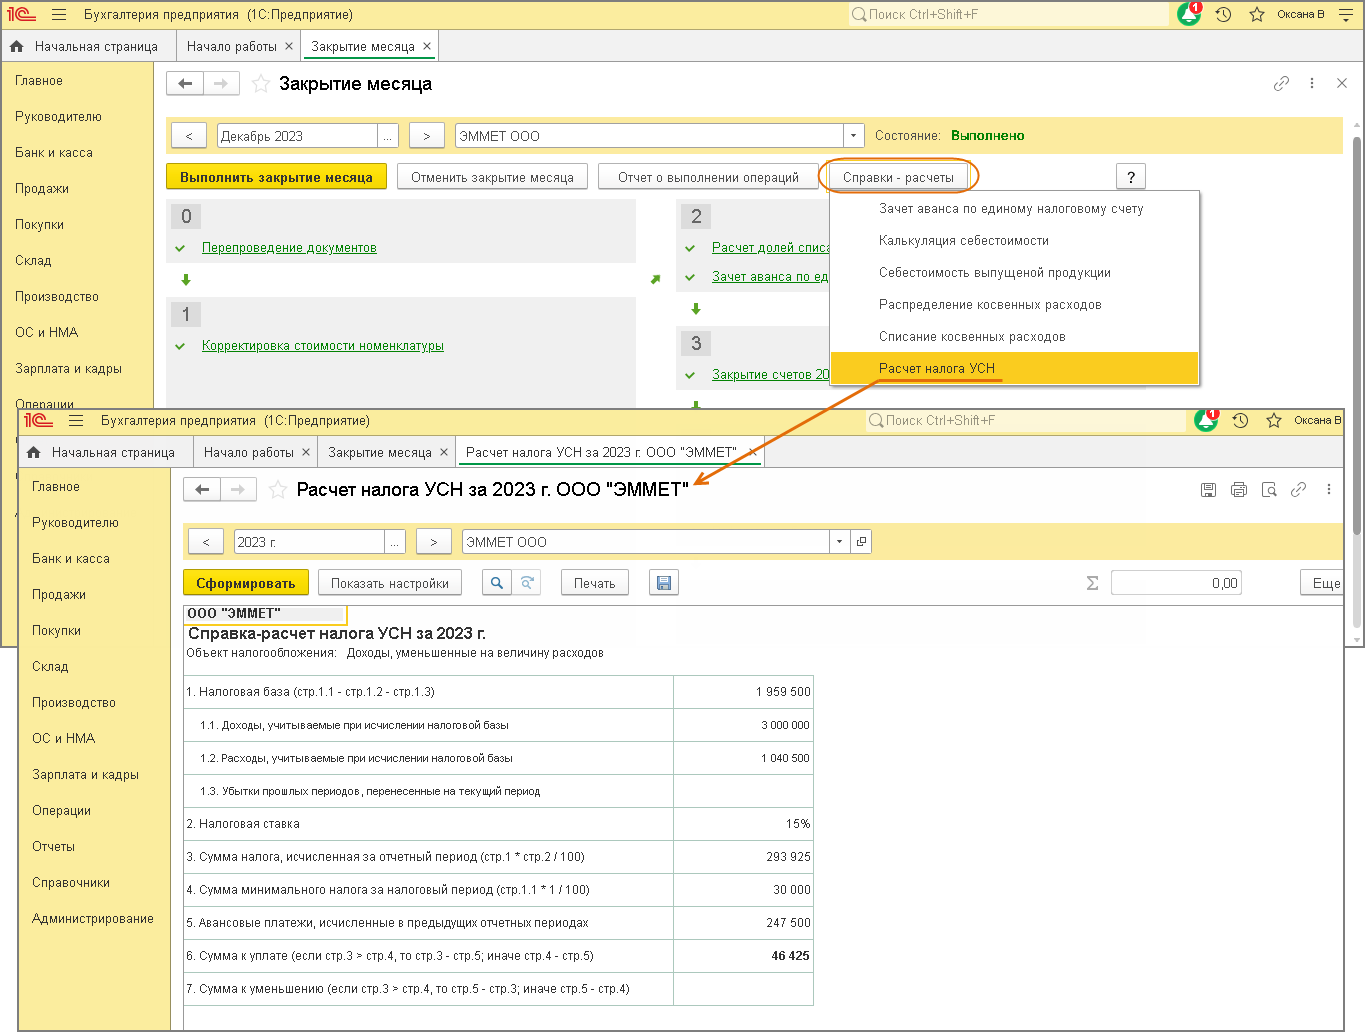Screen dimensions: 1365x1035
Task: Click find-next icon beside magnifier
Action: (x=527, y=583)
